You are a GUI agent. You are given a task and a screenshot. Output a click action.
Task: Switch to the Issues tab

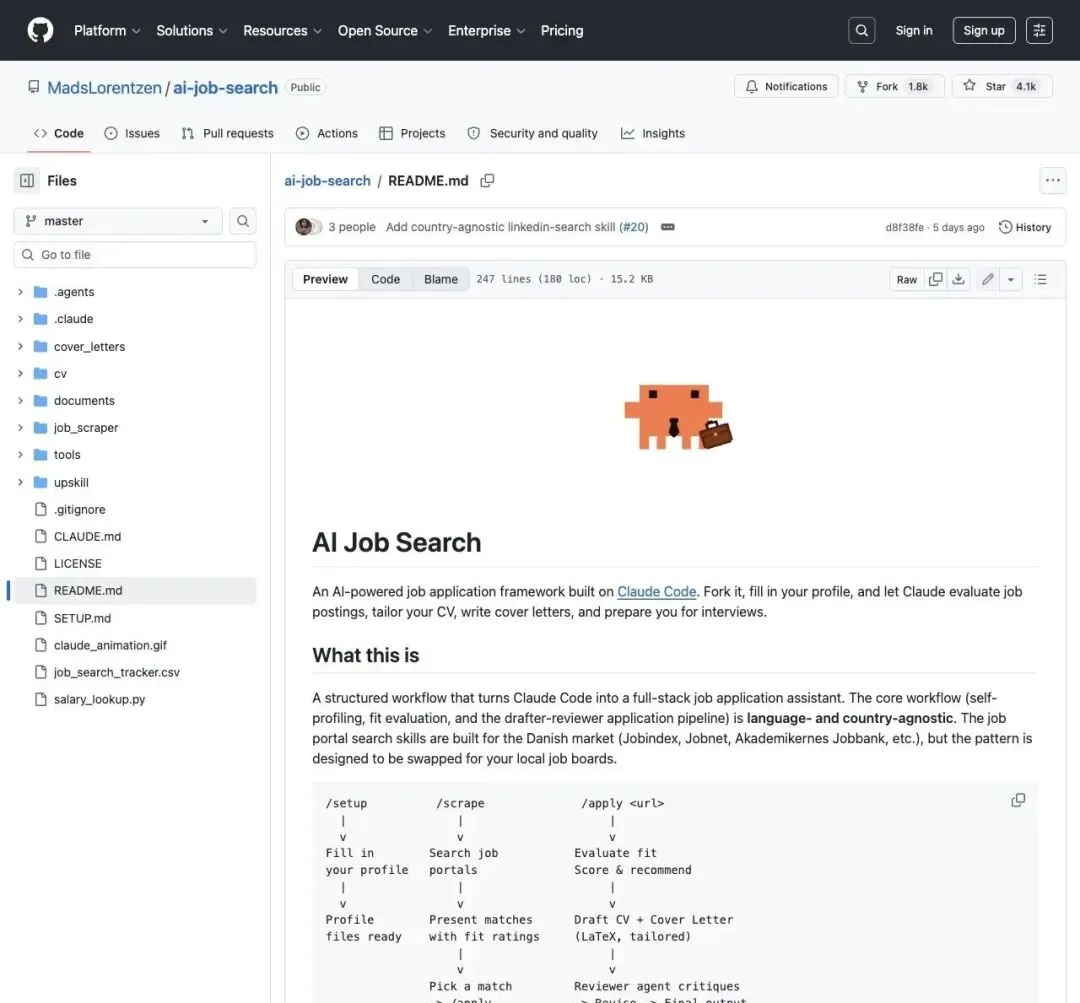132,133
